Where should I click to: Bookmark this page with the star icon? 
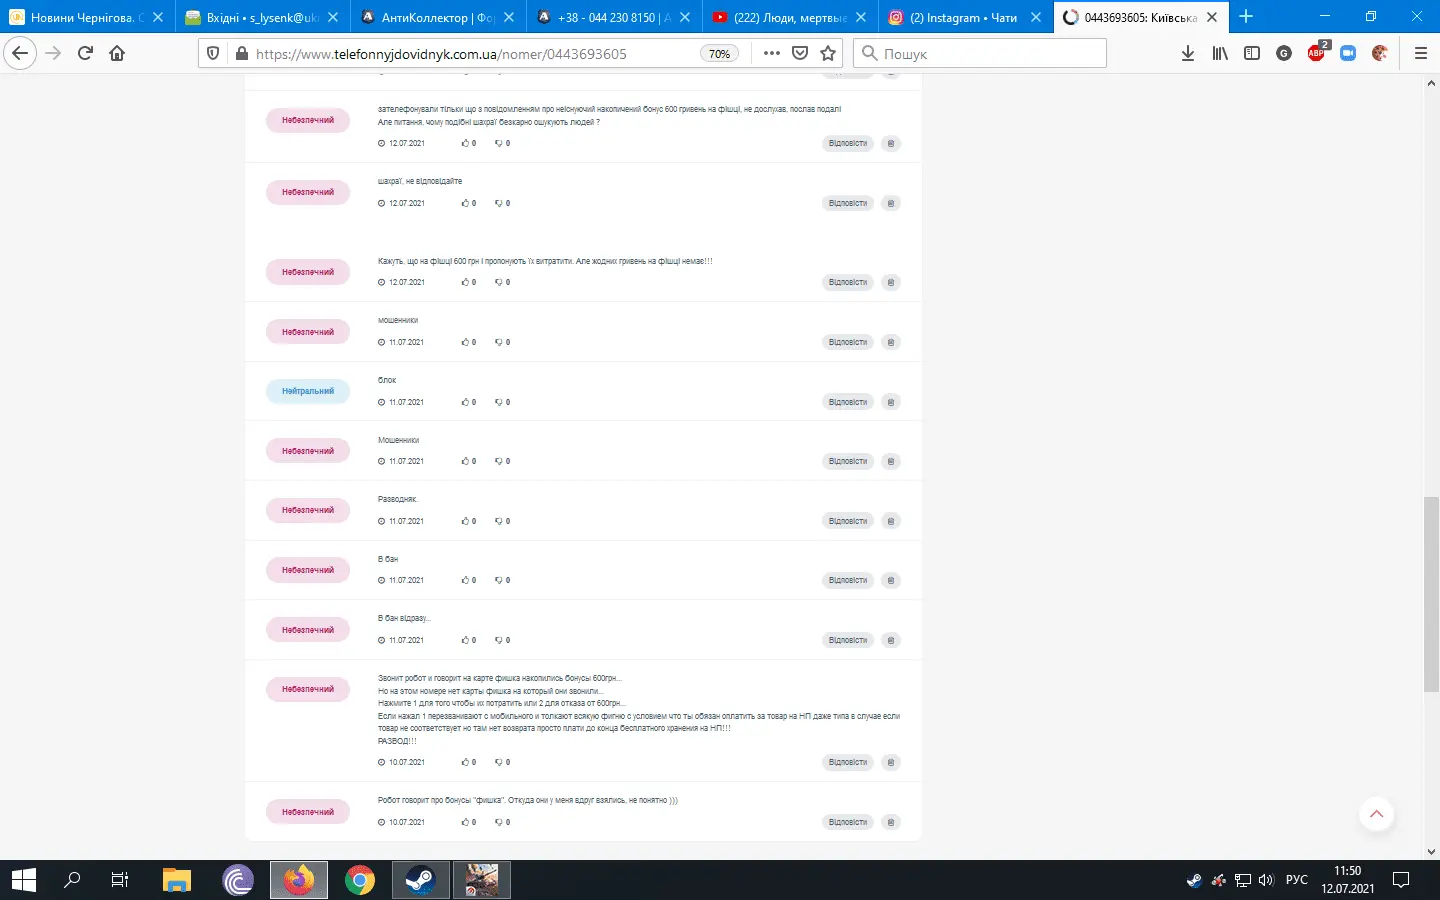click(828, 53)
